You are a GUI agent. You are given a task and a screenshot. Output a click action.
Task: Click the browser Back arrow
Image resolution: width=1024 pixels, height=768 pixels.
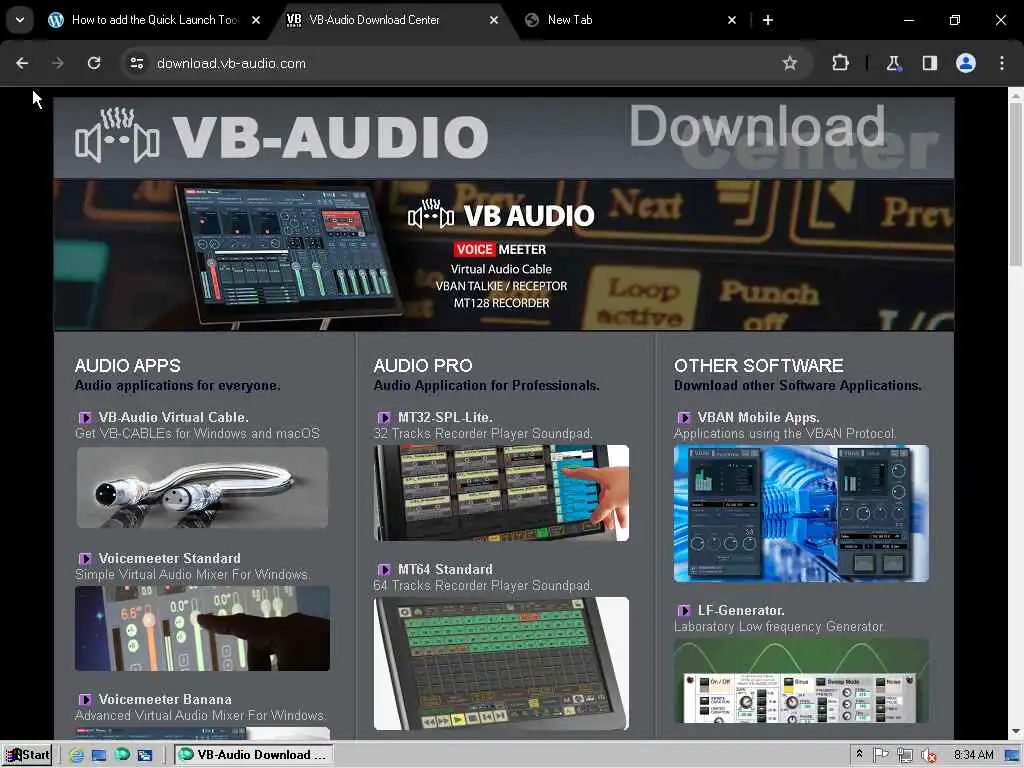(x=22, y=63)
